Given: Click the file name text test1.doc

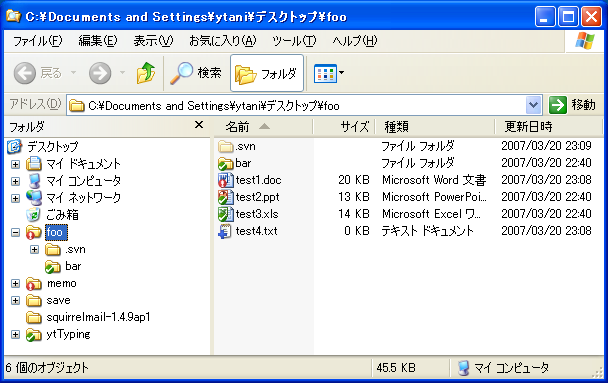Looking at the screenshot, I should click(x=258, y=180).
